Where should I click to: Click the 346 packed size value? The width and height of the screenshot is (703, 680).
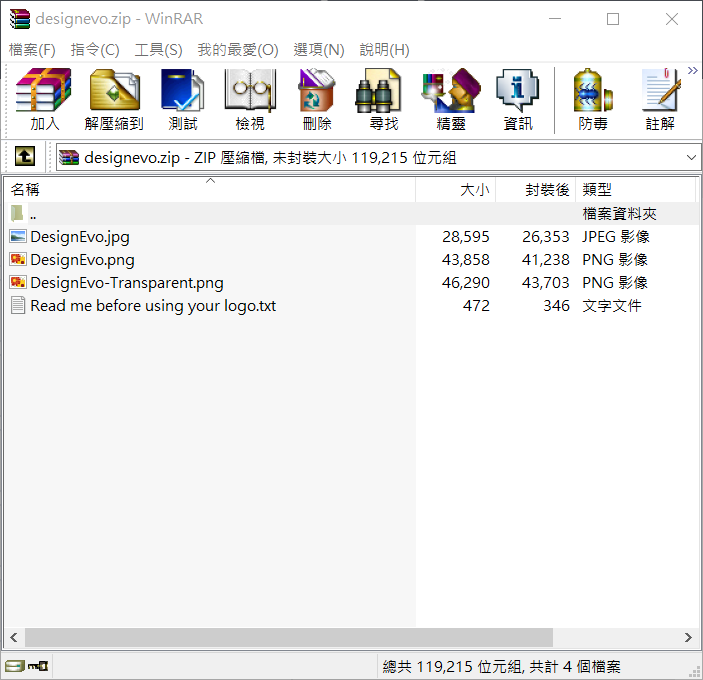(x=556, y=306)
